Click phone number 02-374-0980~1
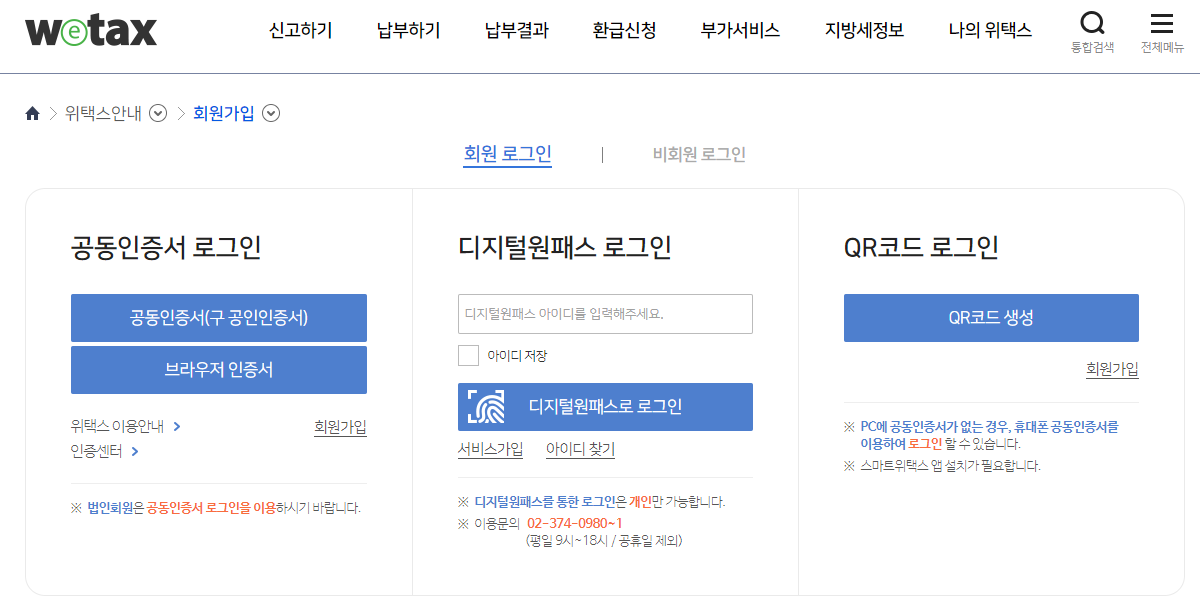The height and width of the screenshot is (604, 1200). (x=575, y=523)
